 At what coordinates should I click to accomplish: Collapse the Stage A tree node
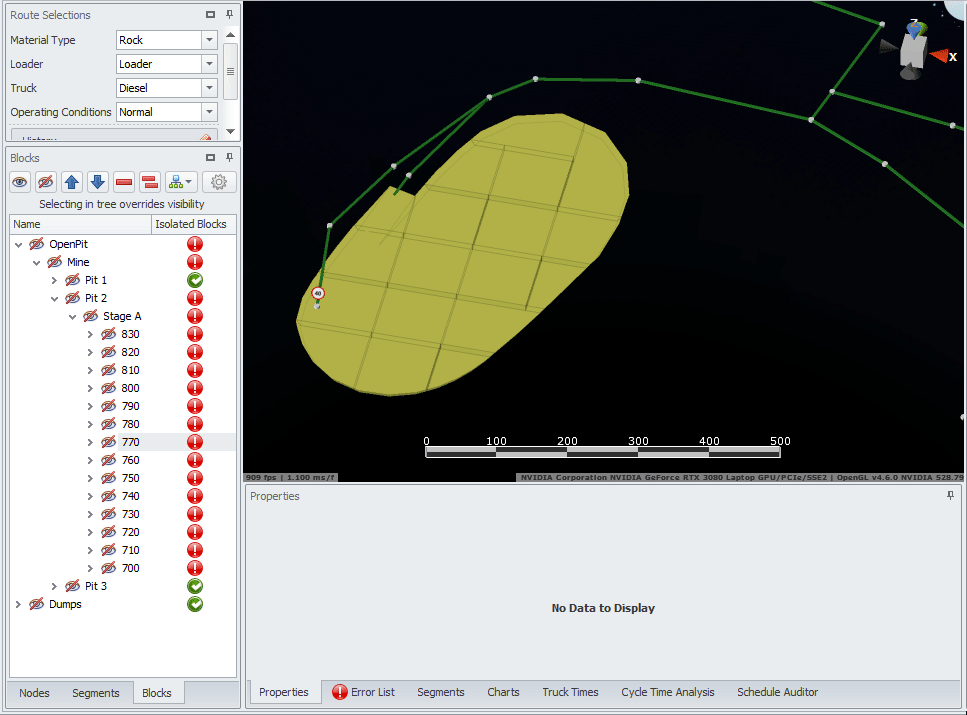point(72,316)
